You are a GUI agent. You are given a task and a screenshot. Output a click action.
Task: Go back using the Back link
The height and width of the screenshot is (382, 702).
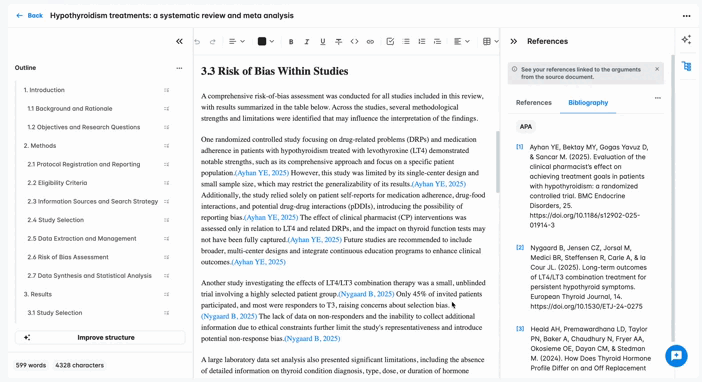point(30,16)
